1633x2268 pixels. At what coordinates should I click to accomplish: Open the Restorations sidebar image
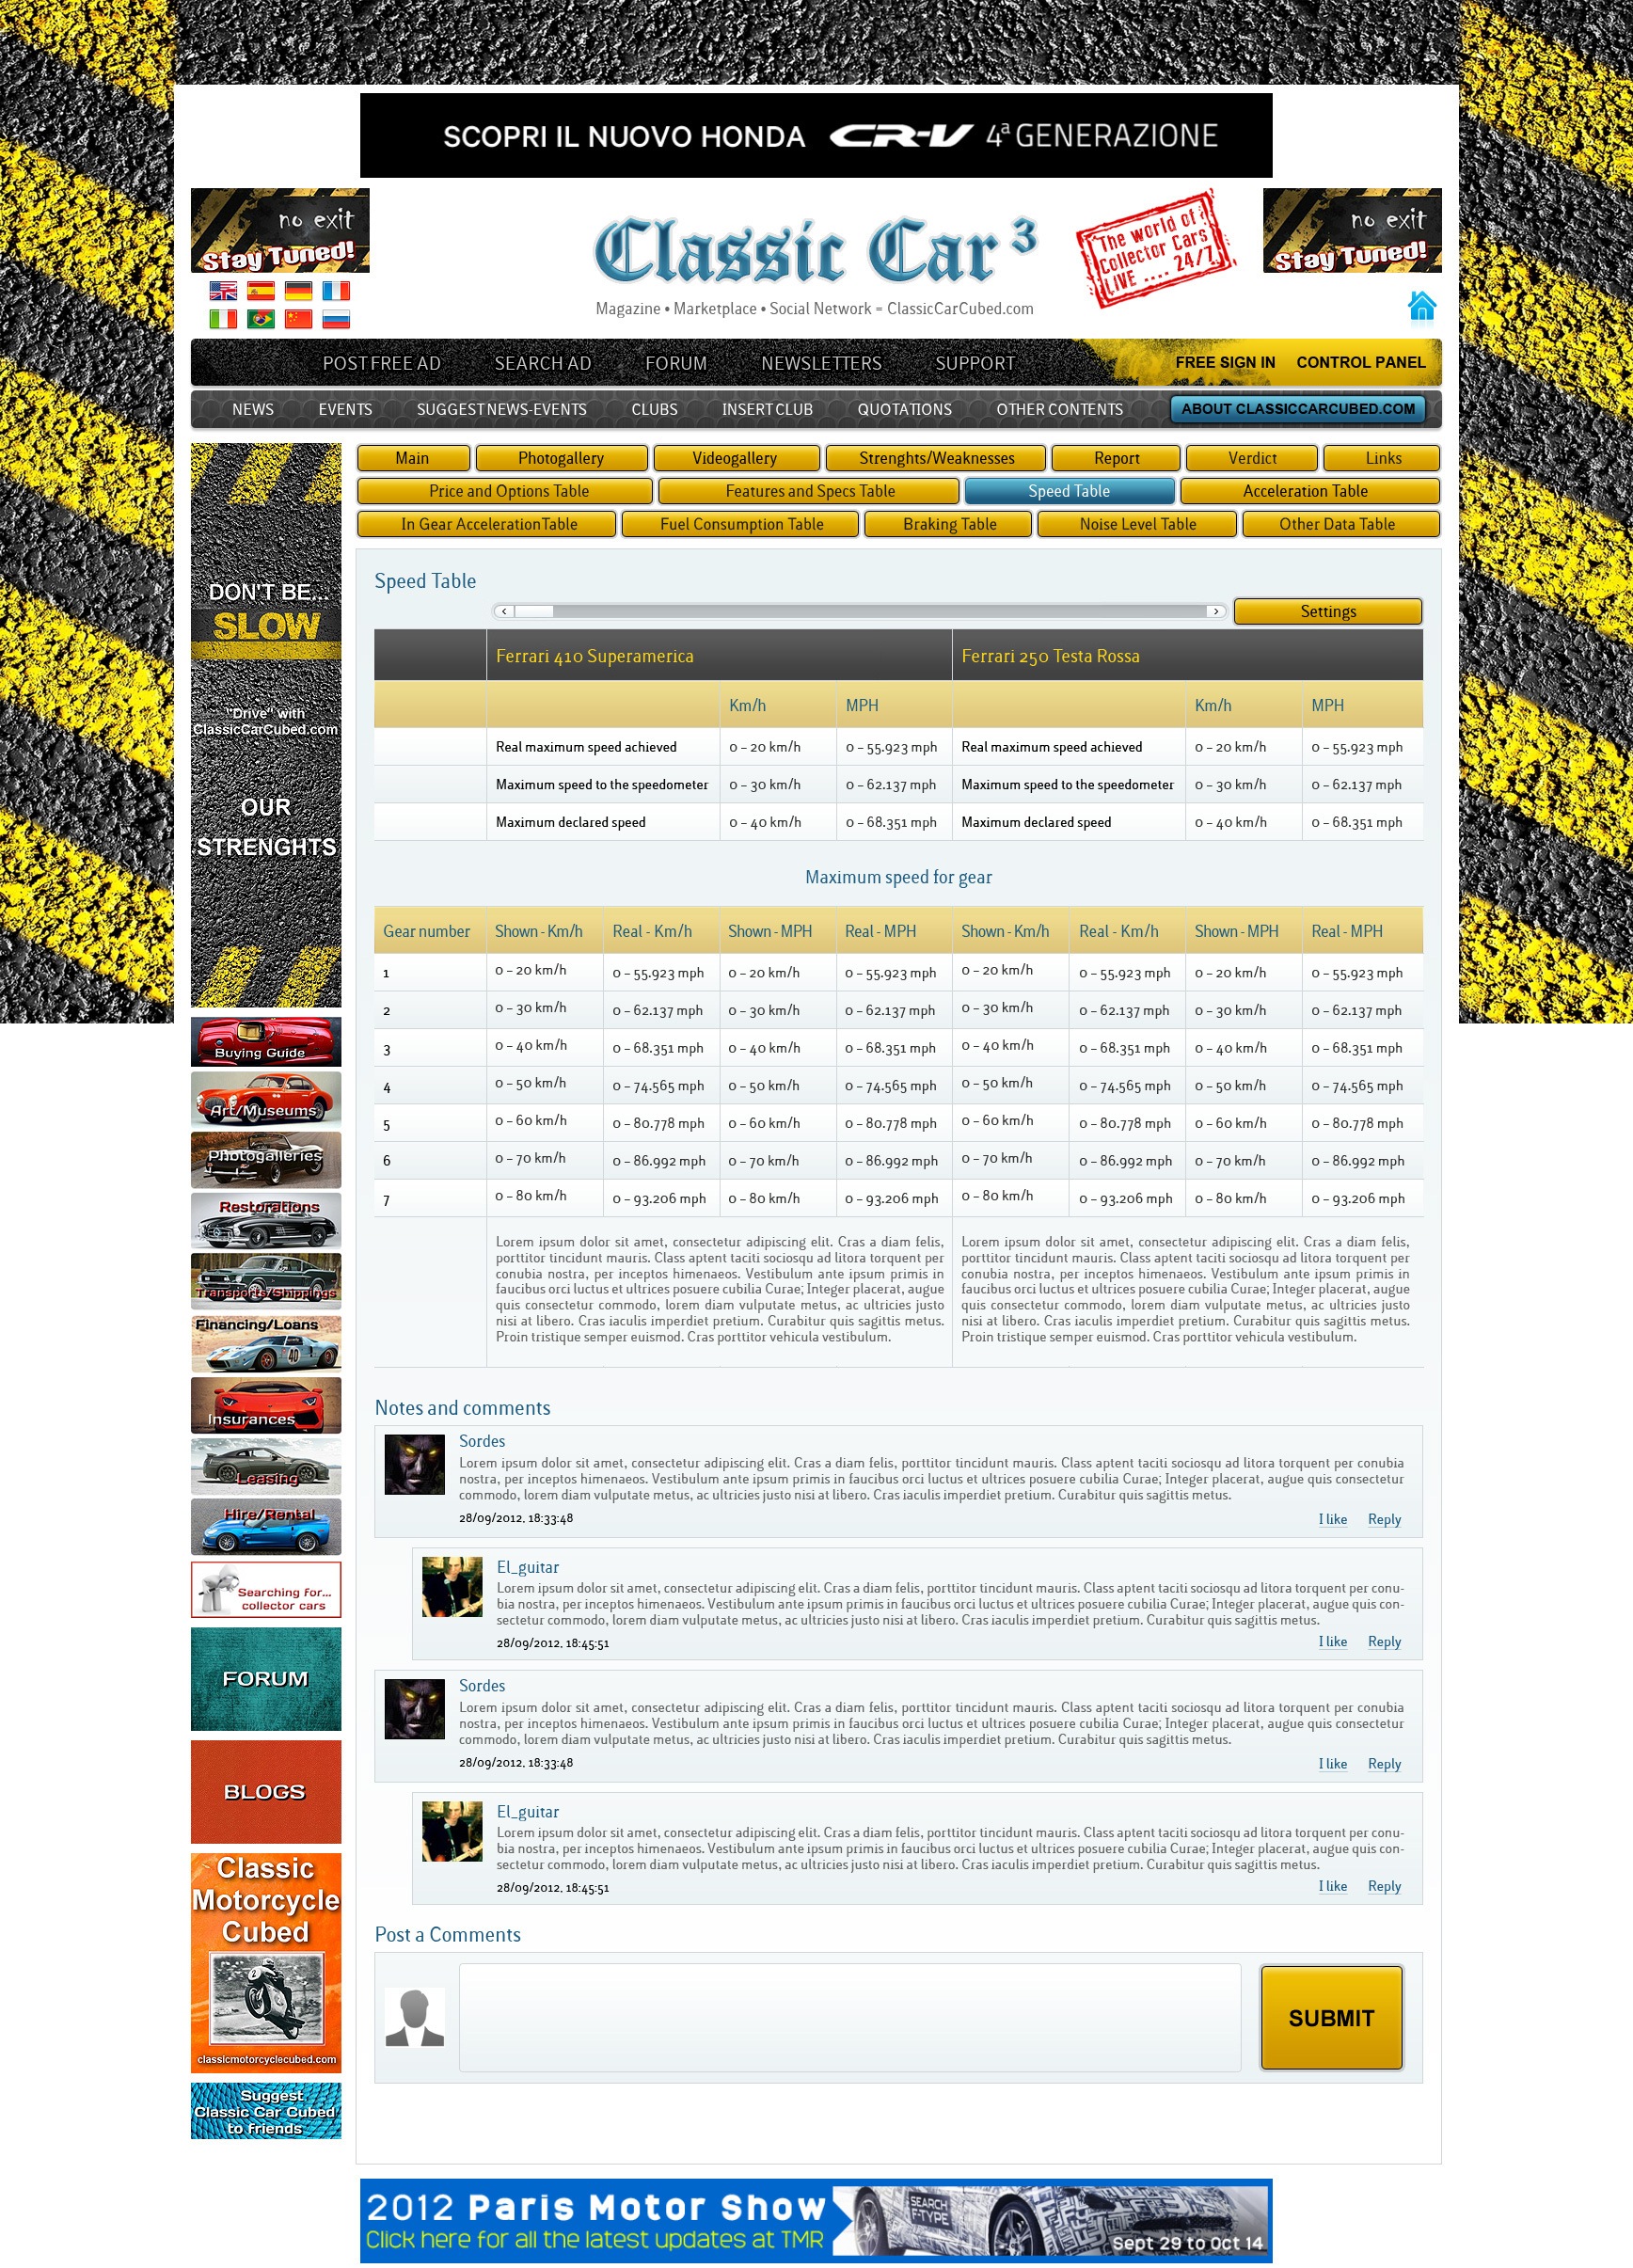pos(266,1220)
